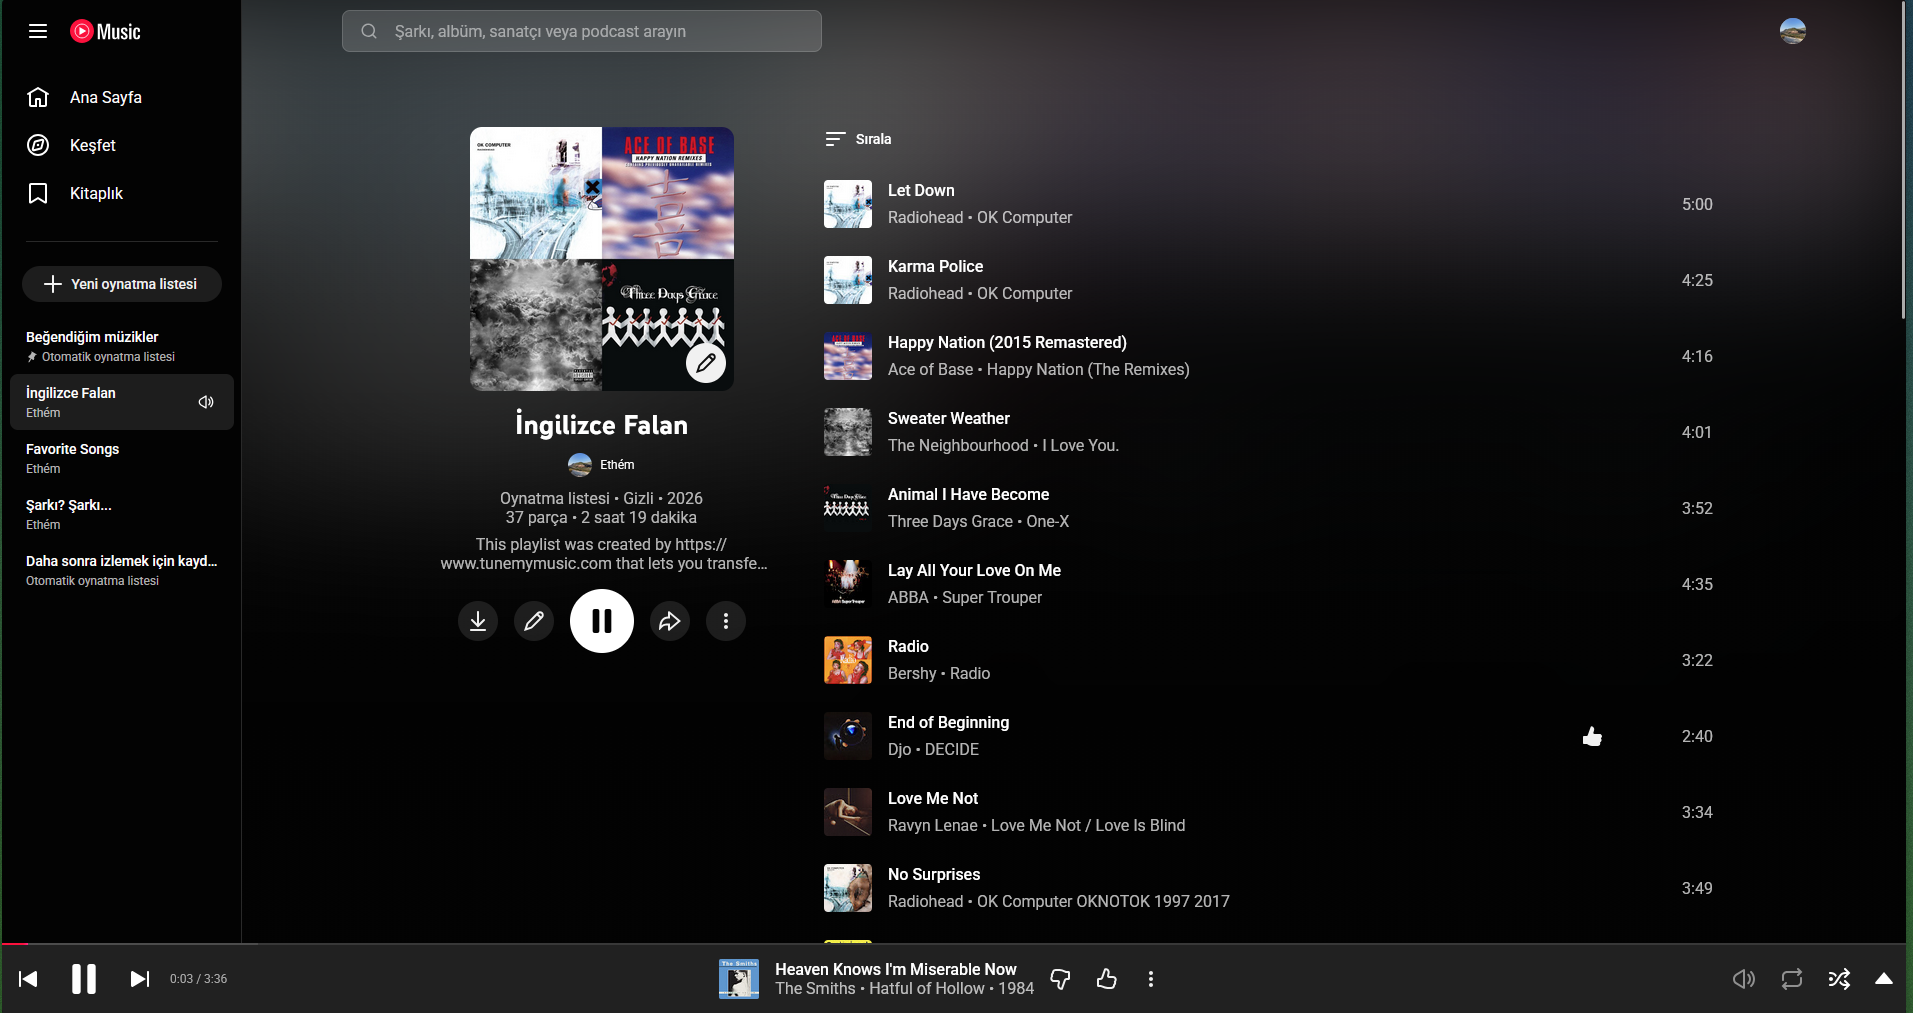
Task: Open Beğendiğim müzikler playlist
Action: 121,346
